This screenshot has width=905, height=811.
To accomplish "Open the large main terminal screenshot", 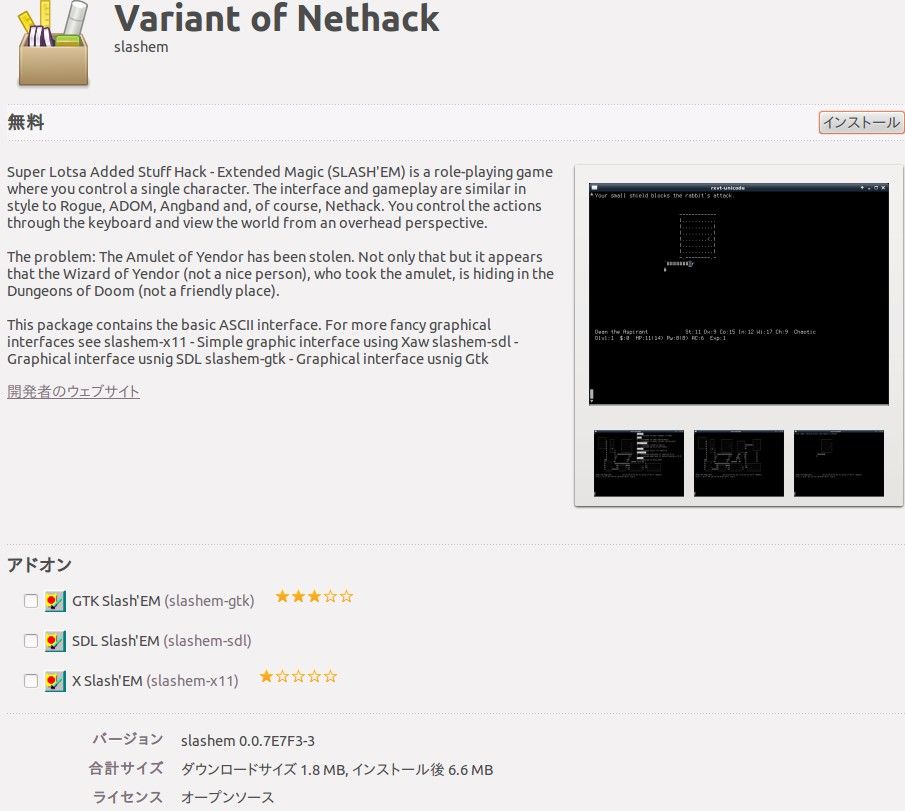I will coord(738,294).
